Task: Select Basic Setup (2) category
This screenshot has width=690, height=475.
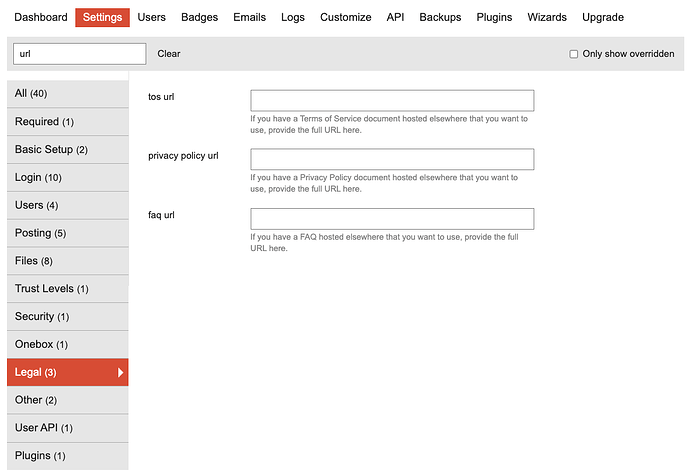Action: (68, 149)
